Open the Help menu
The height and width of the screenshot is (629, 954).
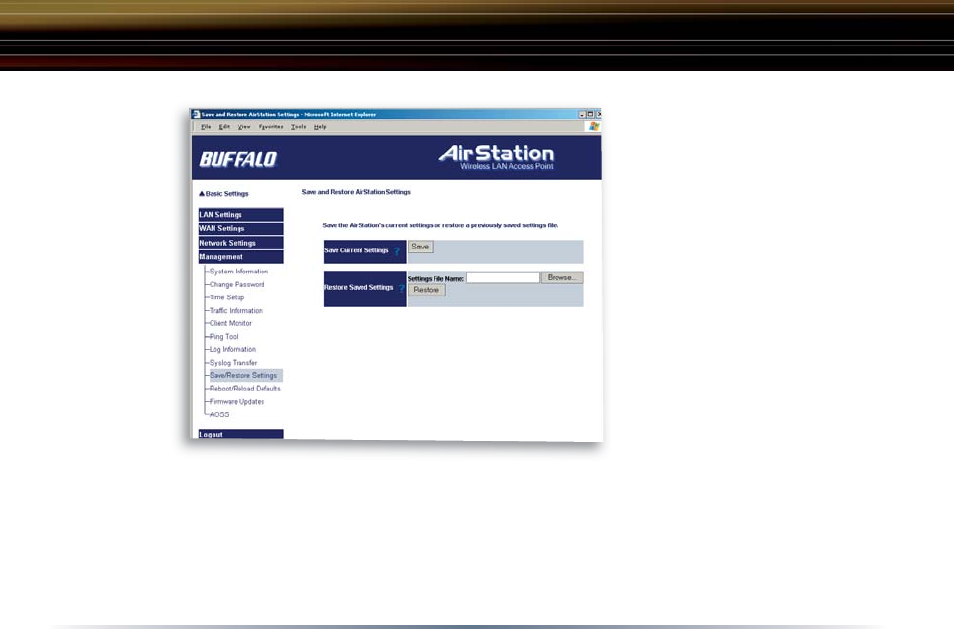[x=320, y=127]
